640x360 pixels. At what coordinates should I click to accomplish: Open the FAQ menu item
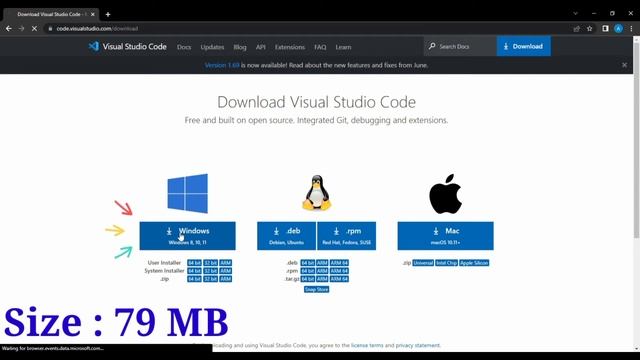click(x=320, y=47)
